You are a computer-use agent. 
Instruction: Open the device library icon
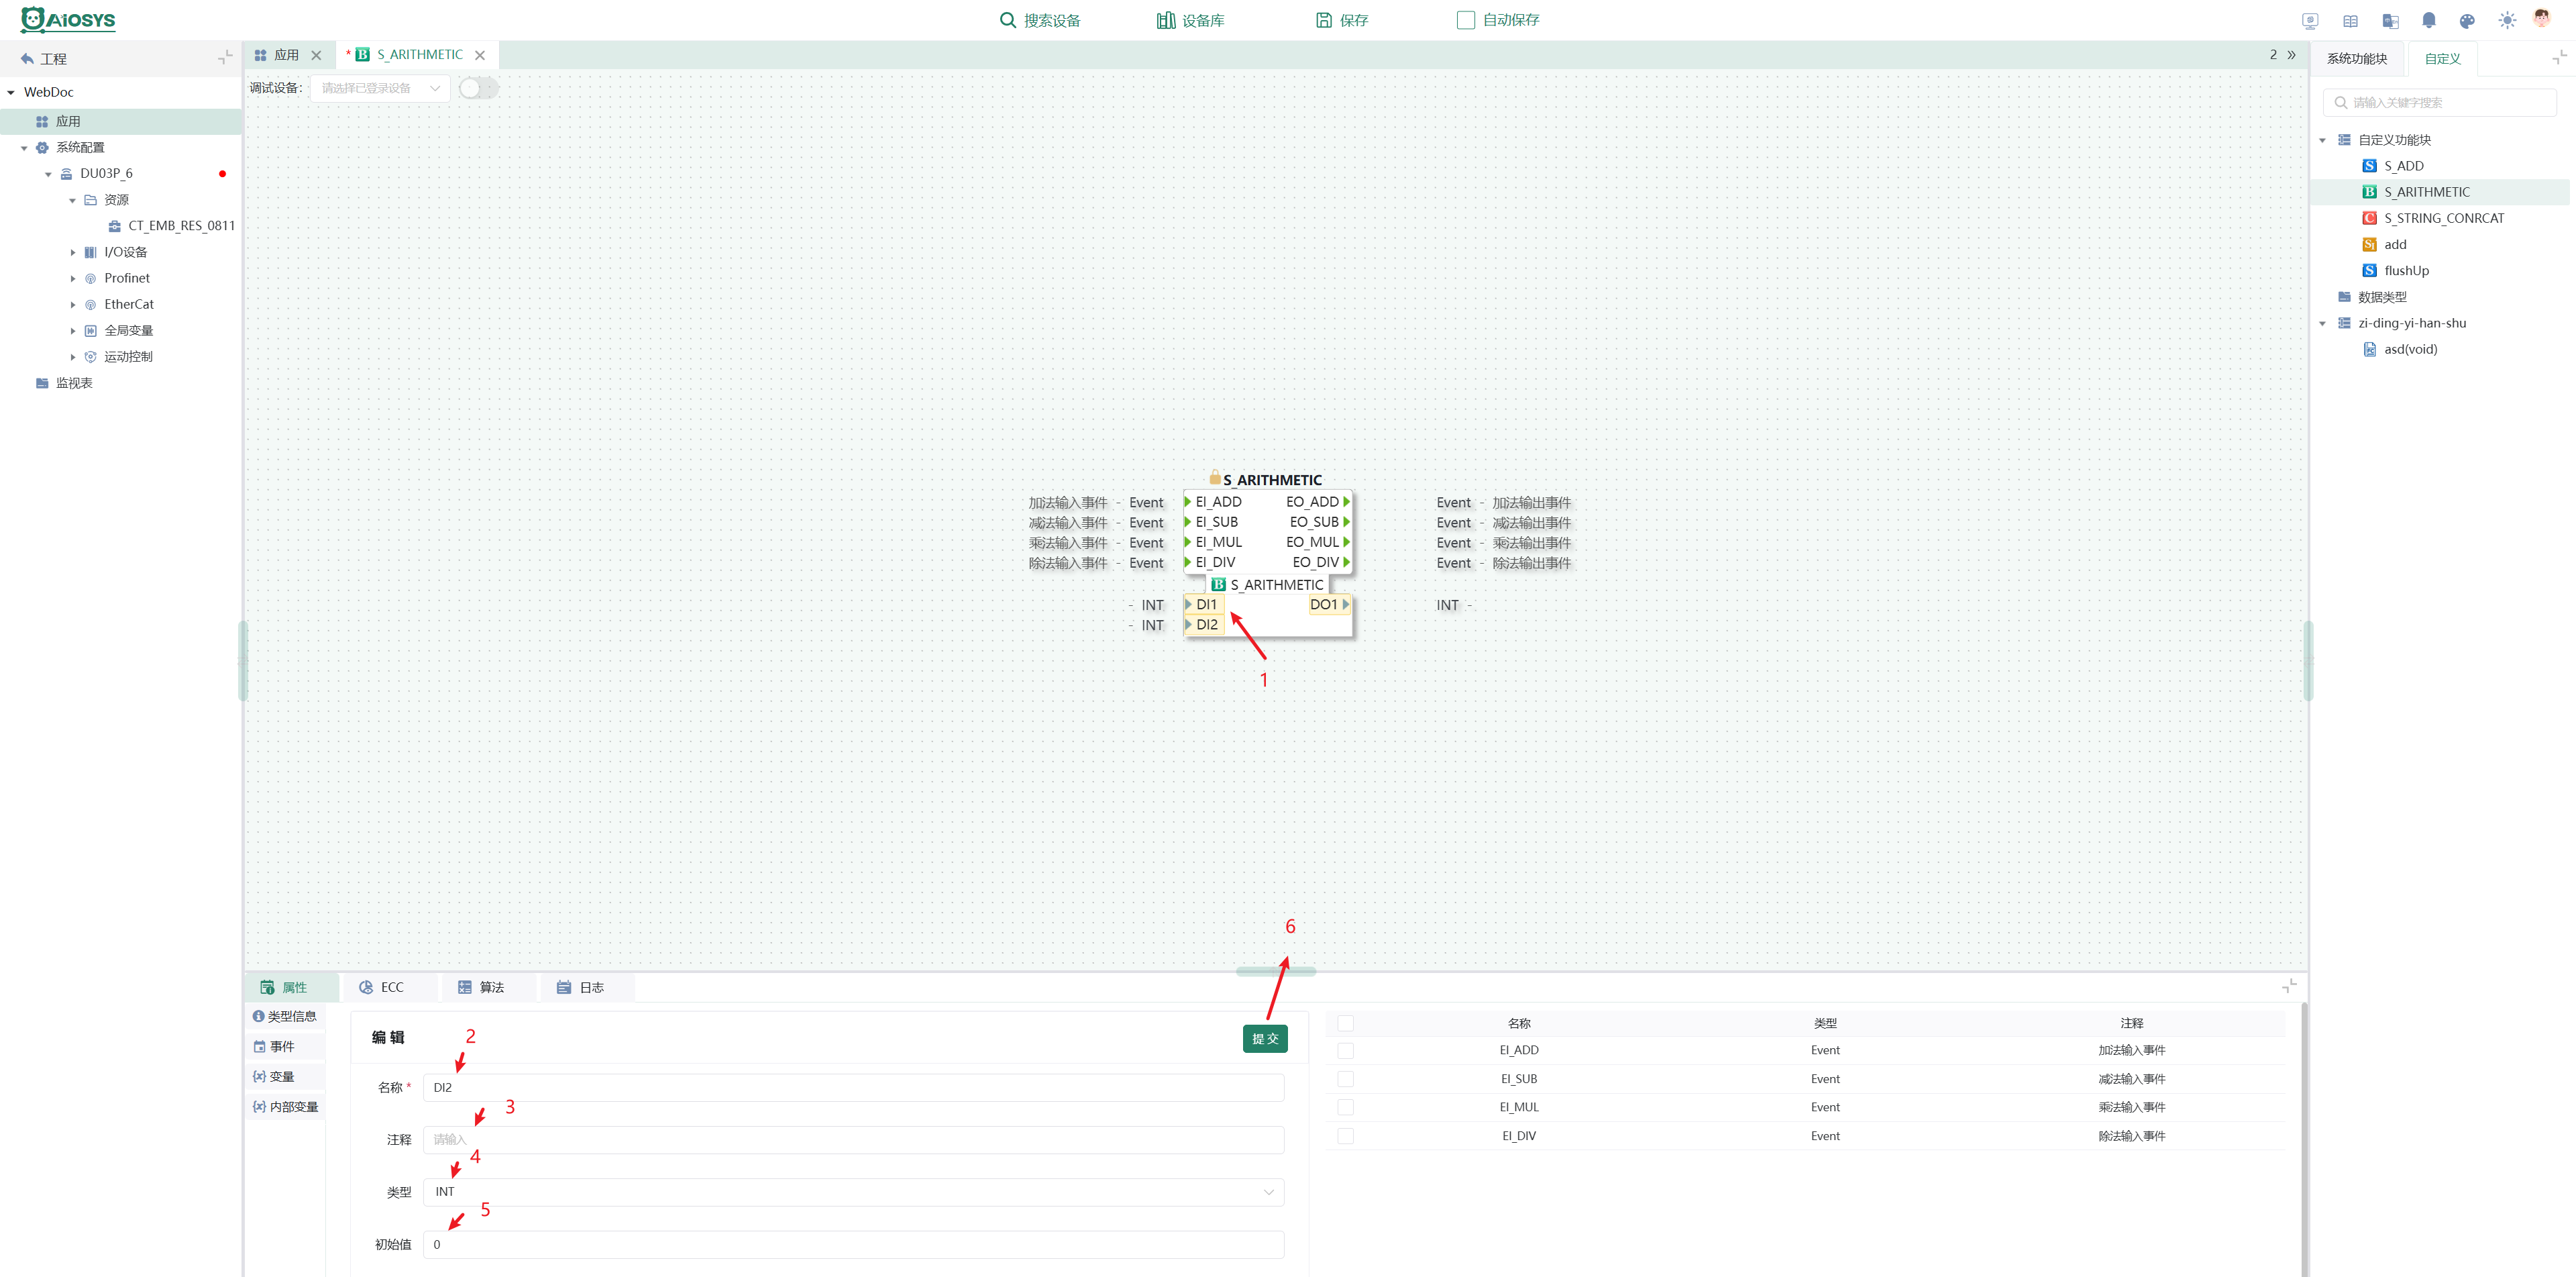click(1166, 20)
